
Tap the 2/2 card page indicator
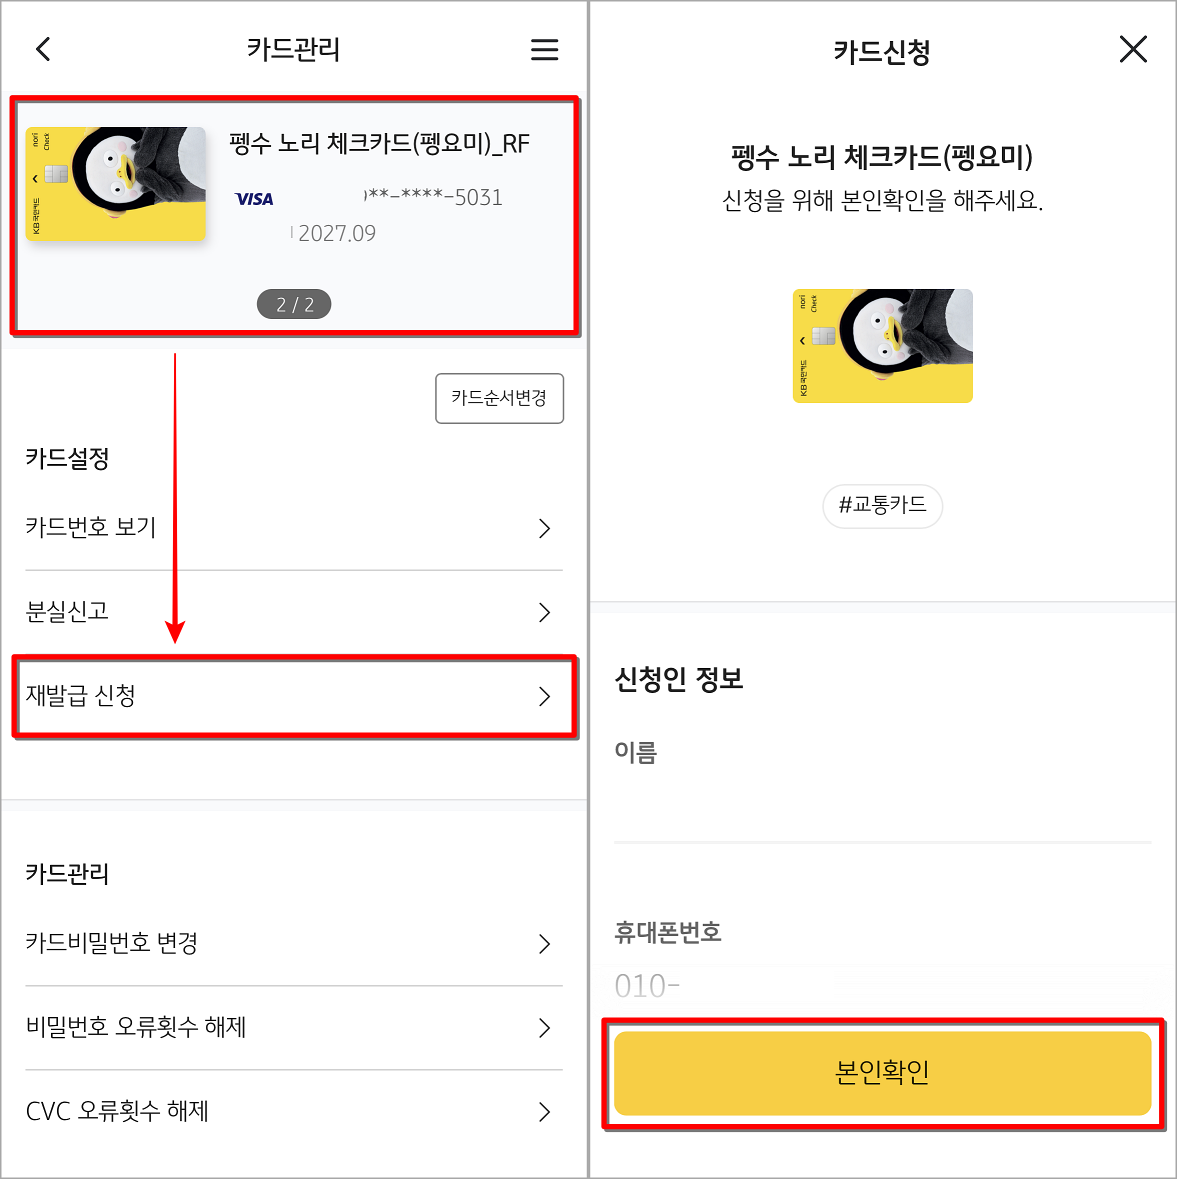[294, 303]
